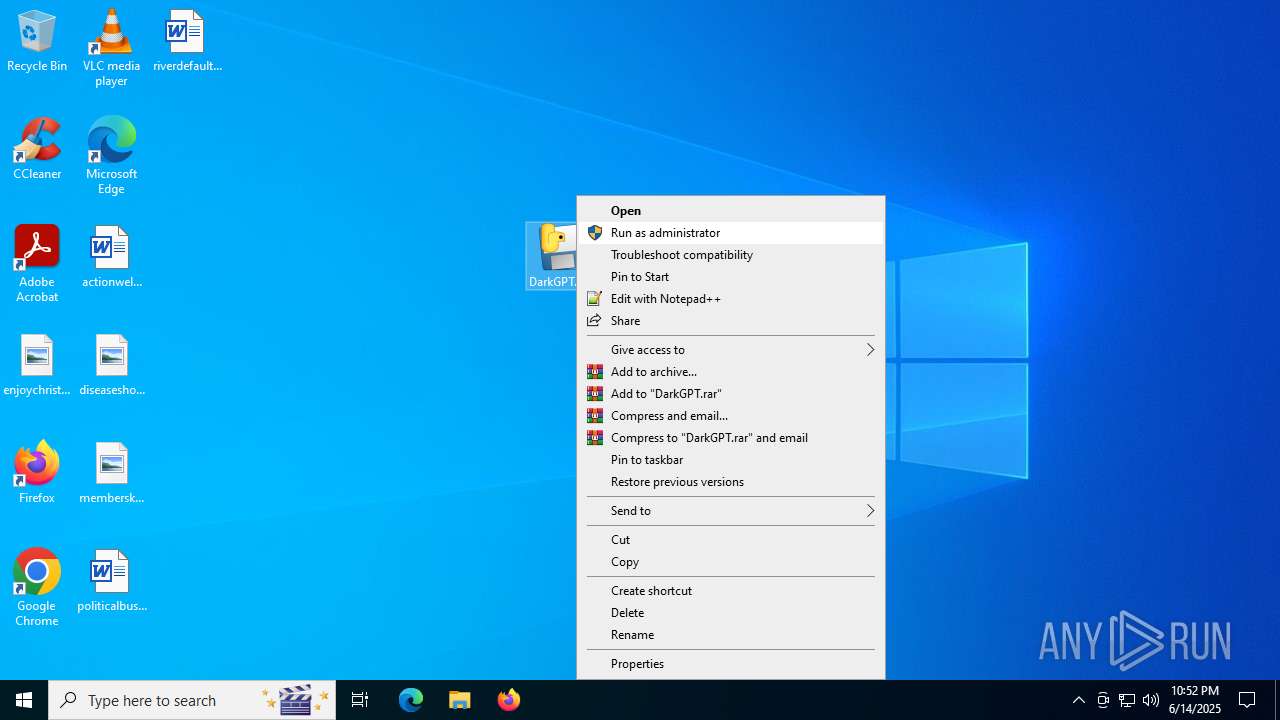The height and width of the screenshot is (720, 1280).
Task: Open File Explorer from taskbar
Action: [x=460, y=700]
